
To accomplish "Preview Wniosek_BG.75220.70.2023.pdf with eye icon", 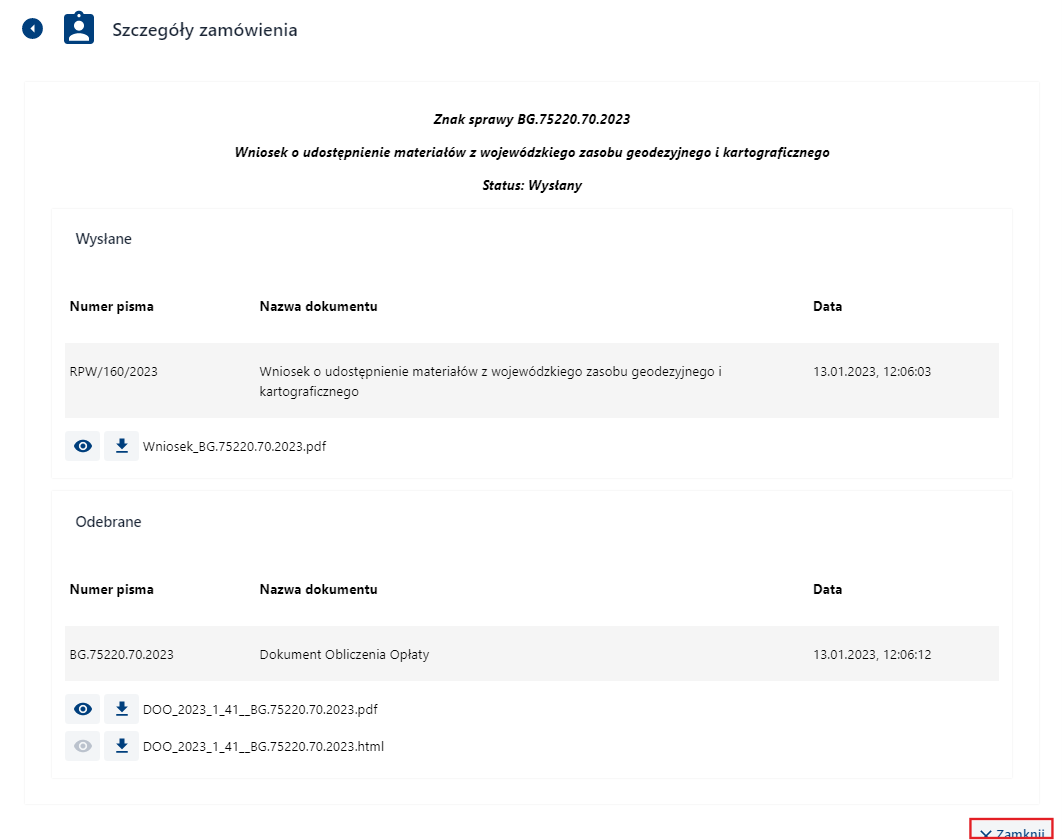I will pyautogui.click(x=83, y=446).
